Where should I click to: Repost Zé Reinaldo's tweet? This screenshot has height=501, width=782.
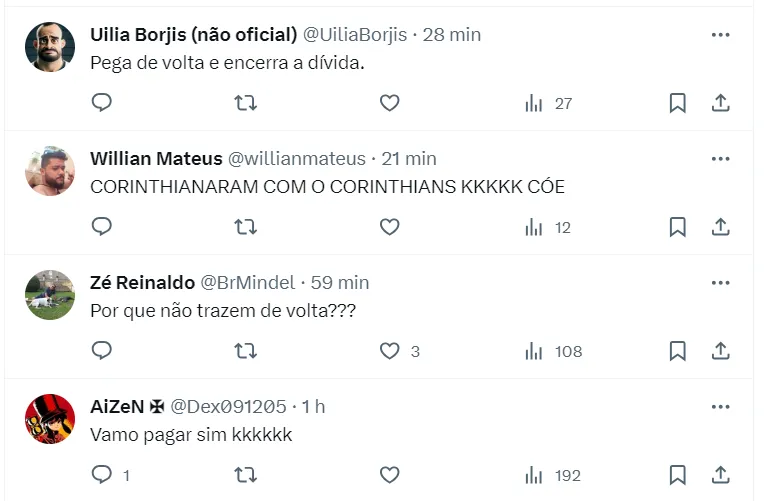pos(245,351)
